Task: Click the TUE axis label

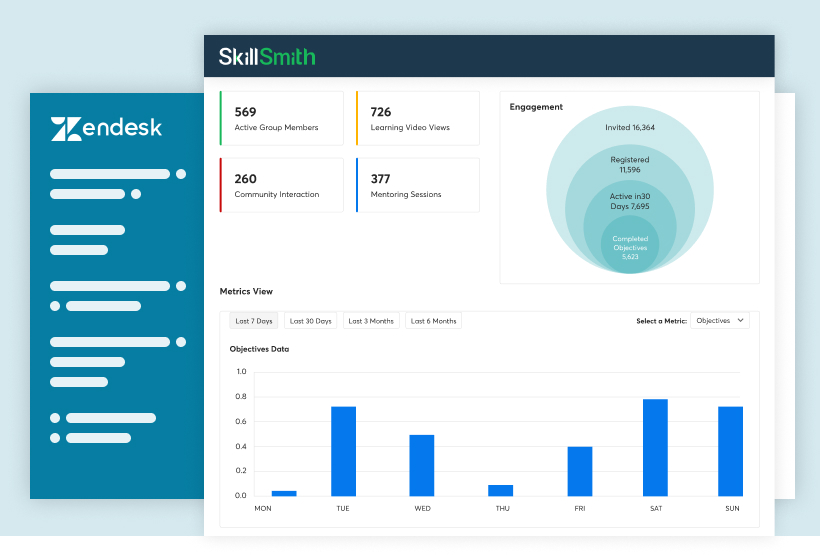Action: tap(343, 508)
